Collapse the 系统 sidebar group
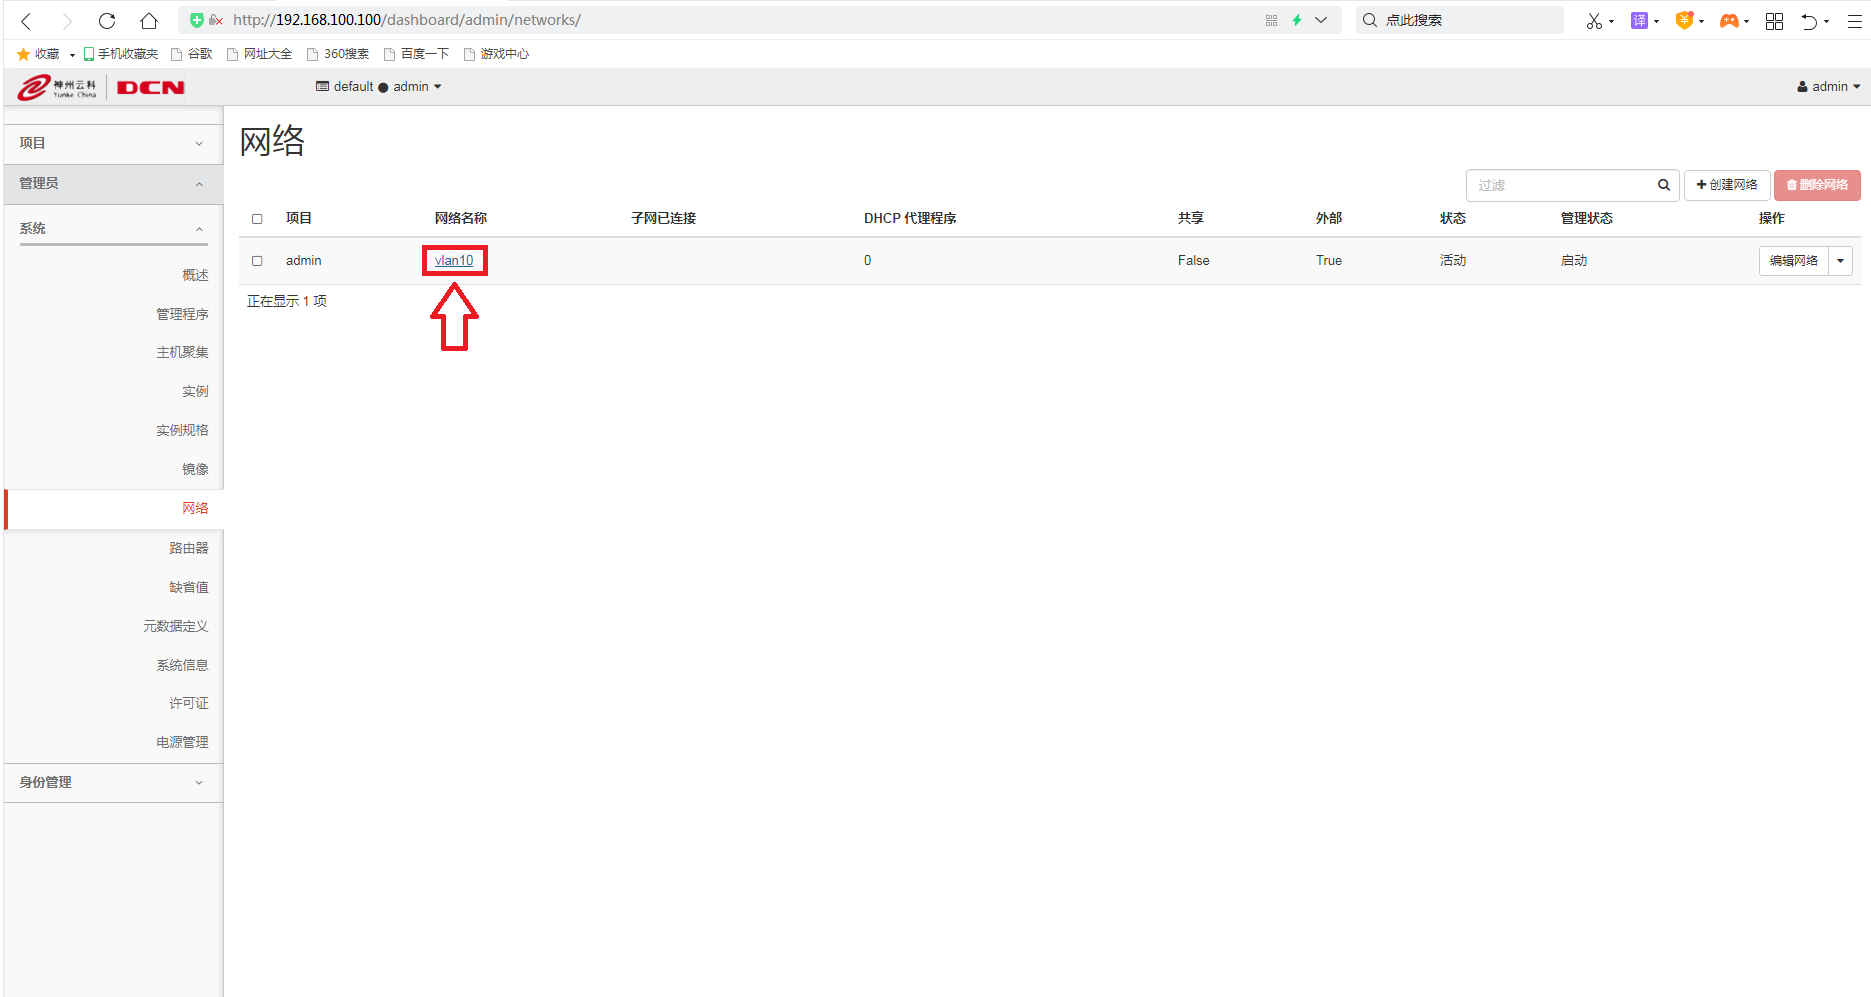The height and width of the screenshot is (997, 1871). (x=113, y=229)
